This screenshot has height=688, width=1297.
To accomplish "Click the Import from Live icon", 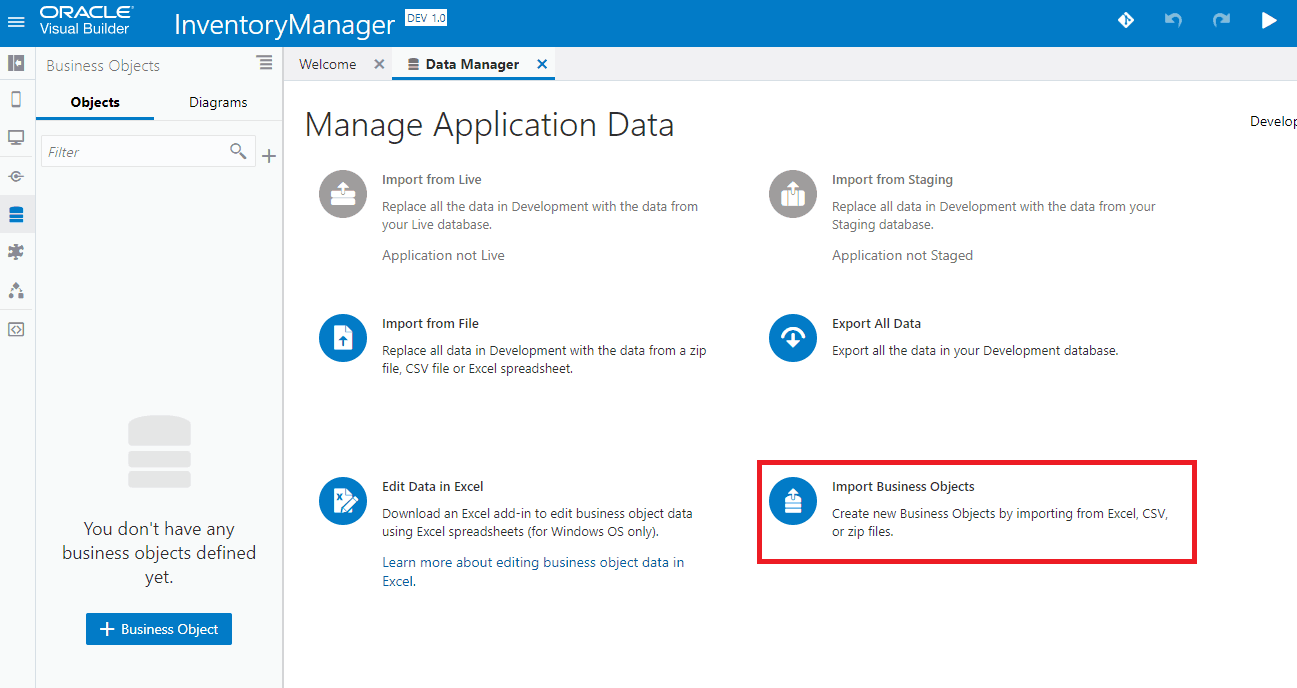I will 343,194.
